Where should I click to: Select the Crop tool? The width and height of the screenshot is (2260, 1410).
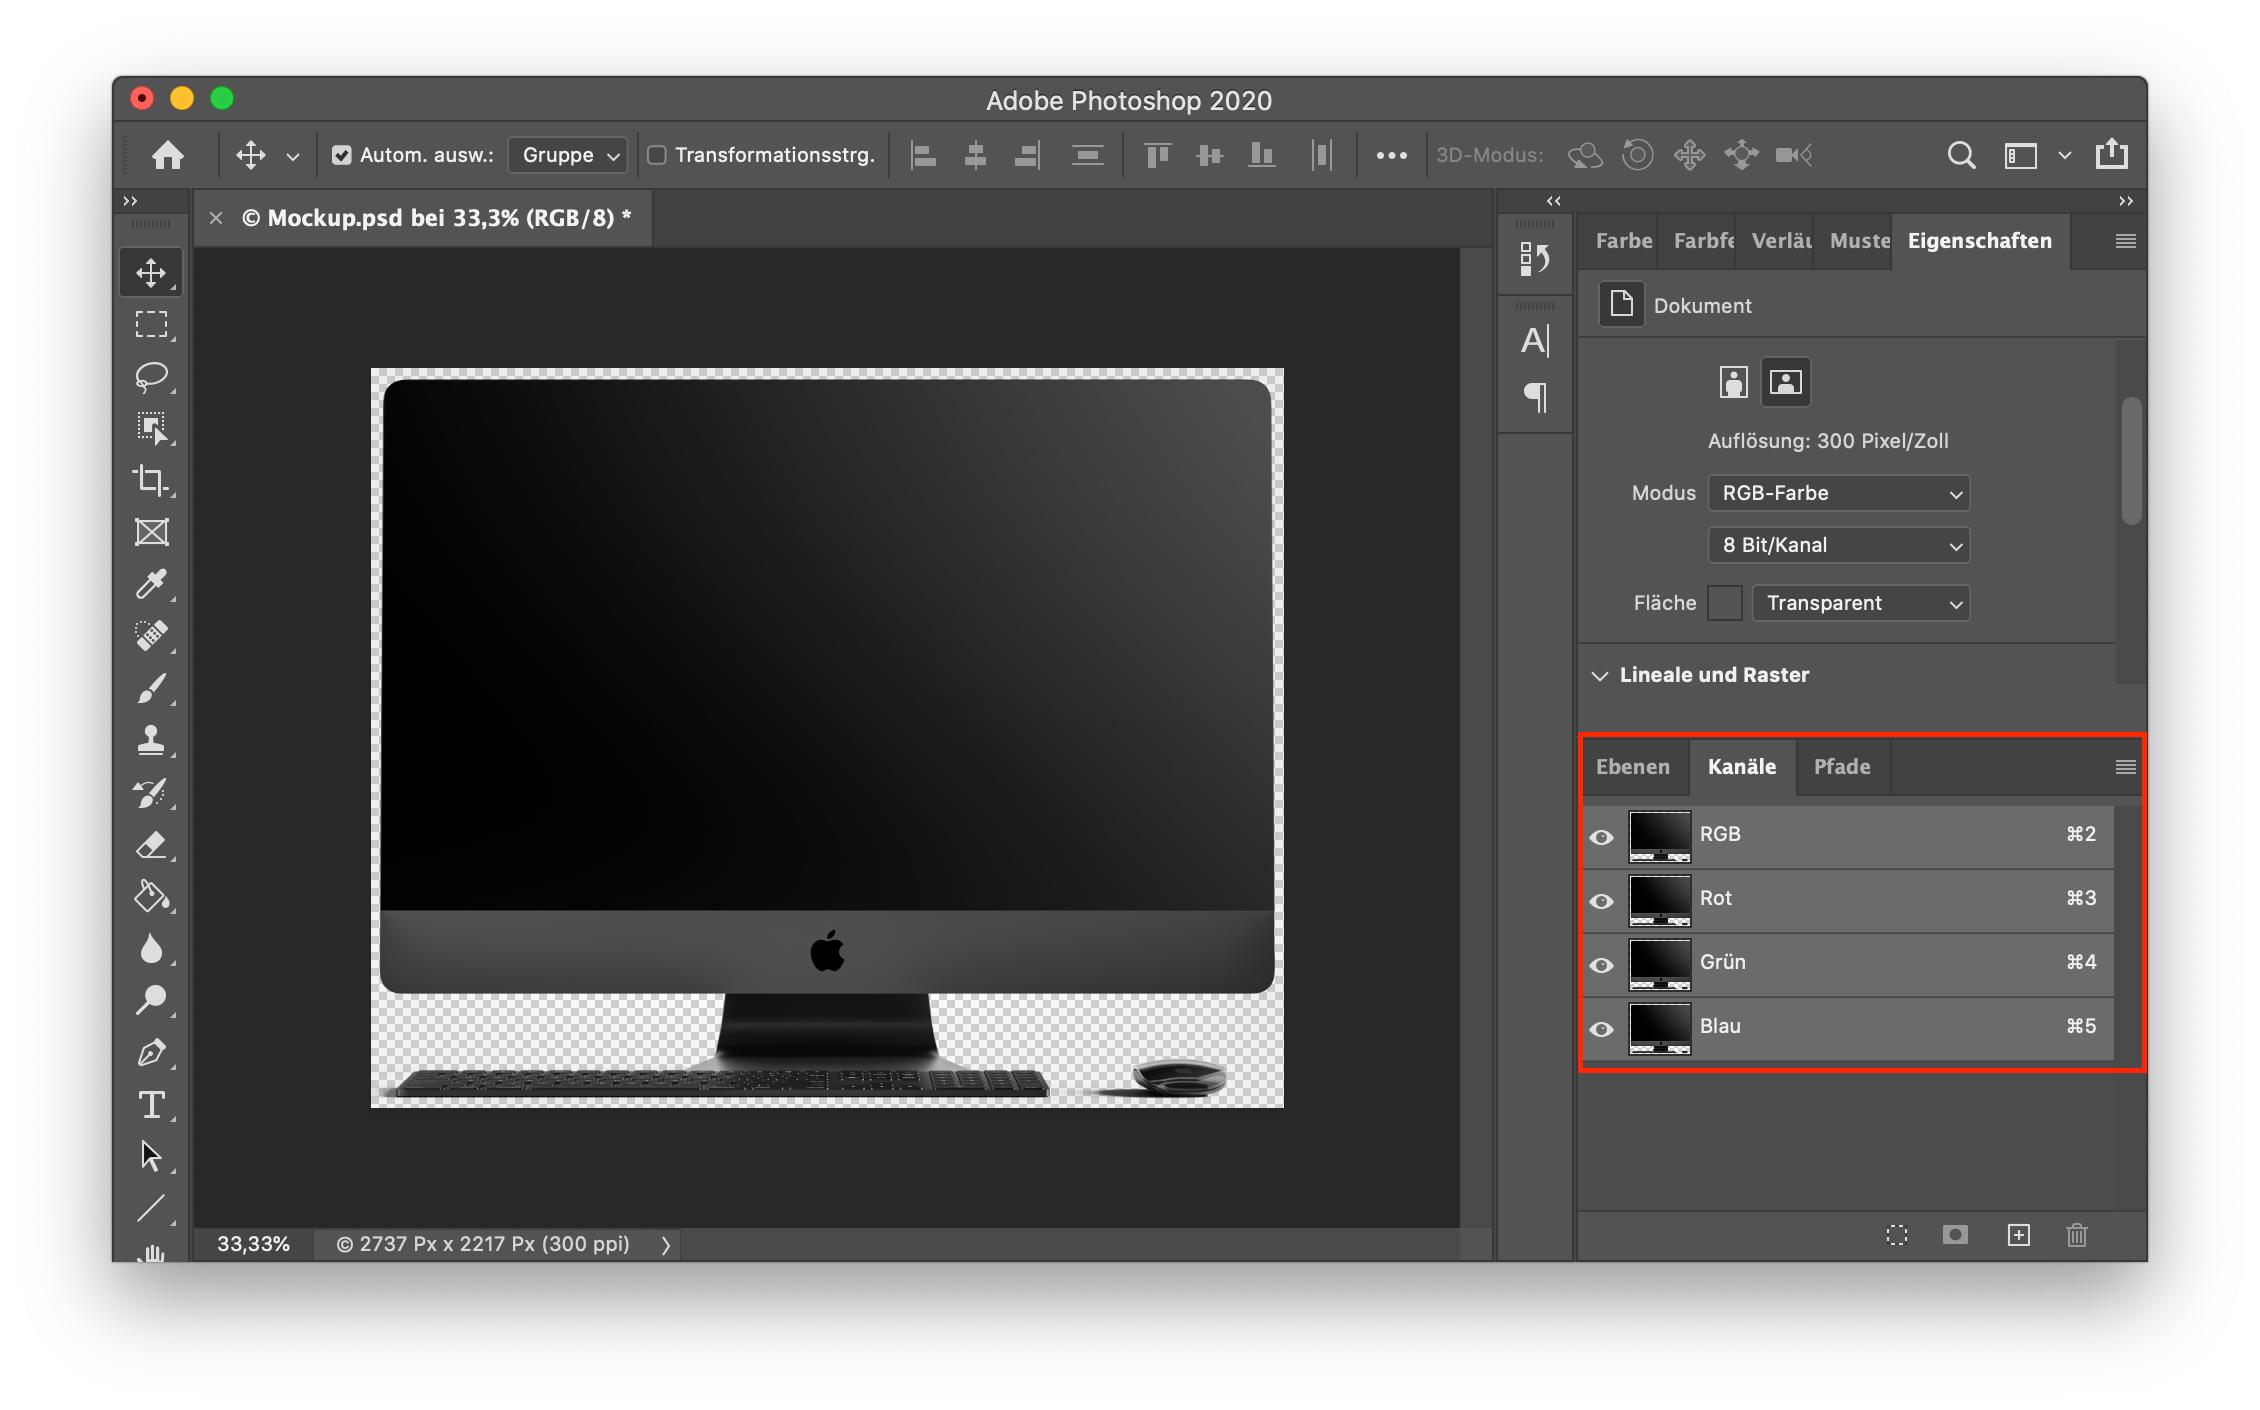tap(152, 480)
